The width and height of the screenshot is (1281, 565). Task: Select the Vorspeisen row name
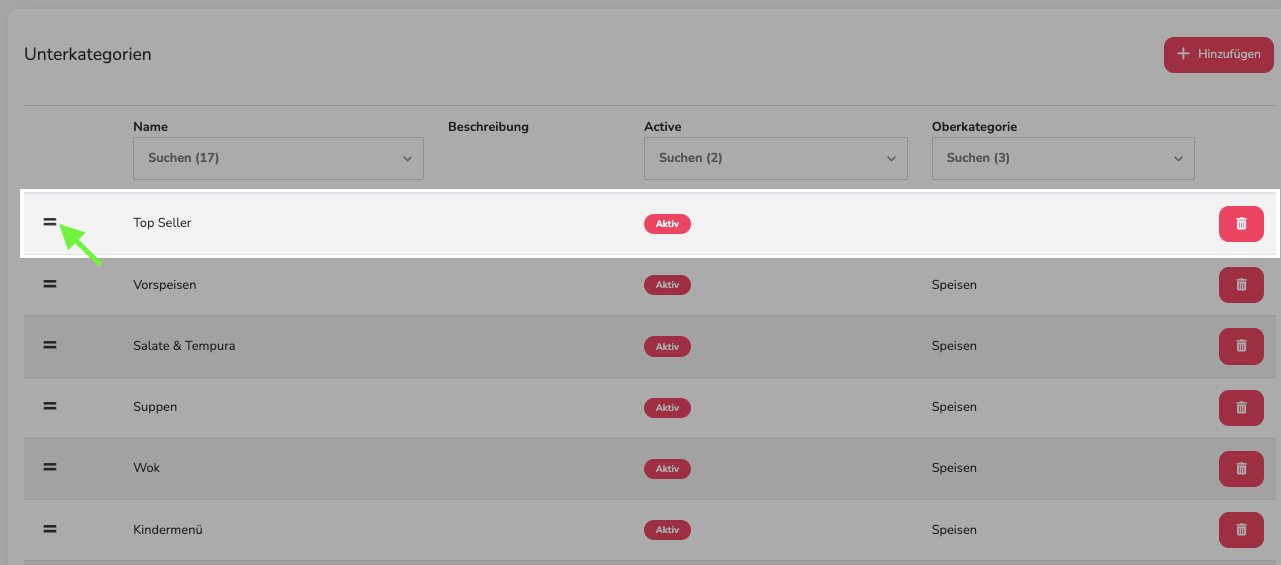point(165,285)
